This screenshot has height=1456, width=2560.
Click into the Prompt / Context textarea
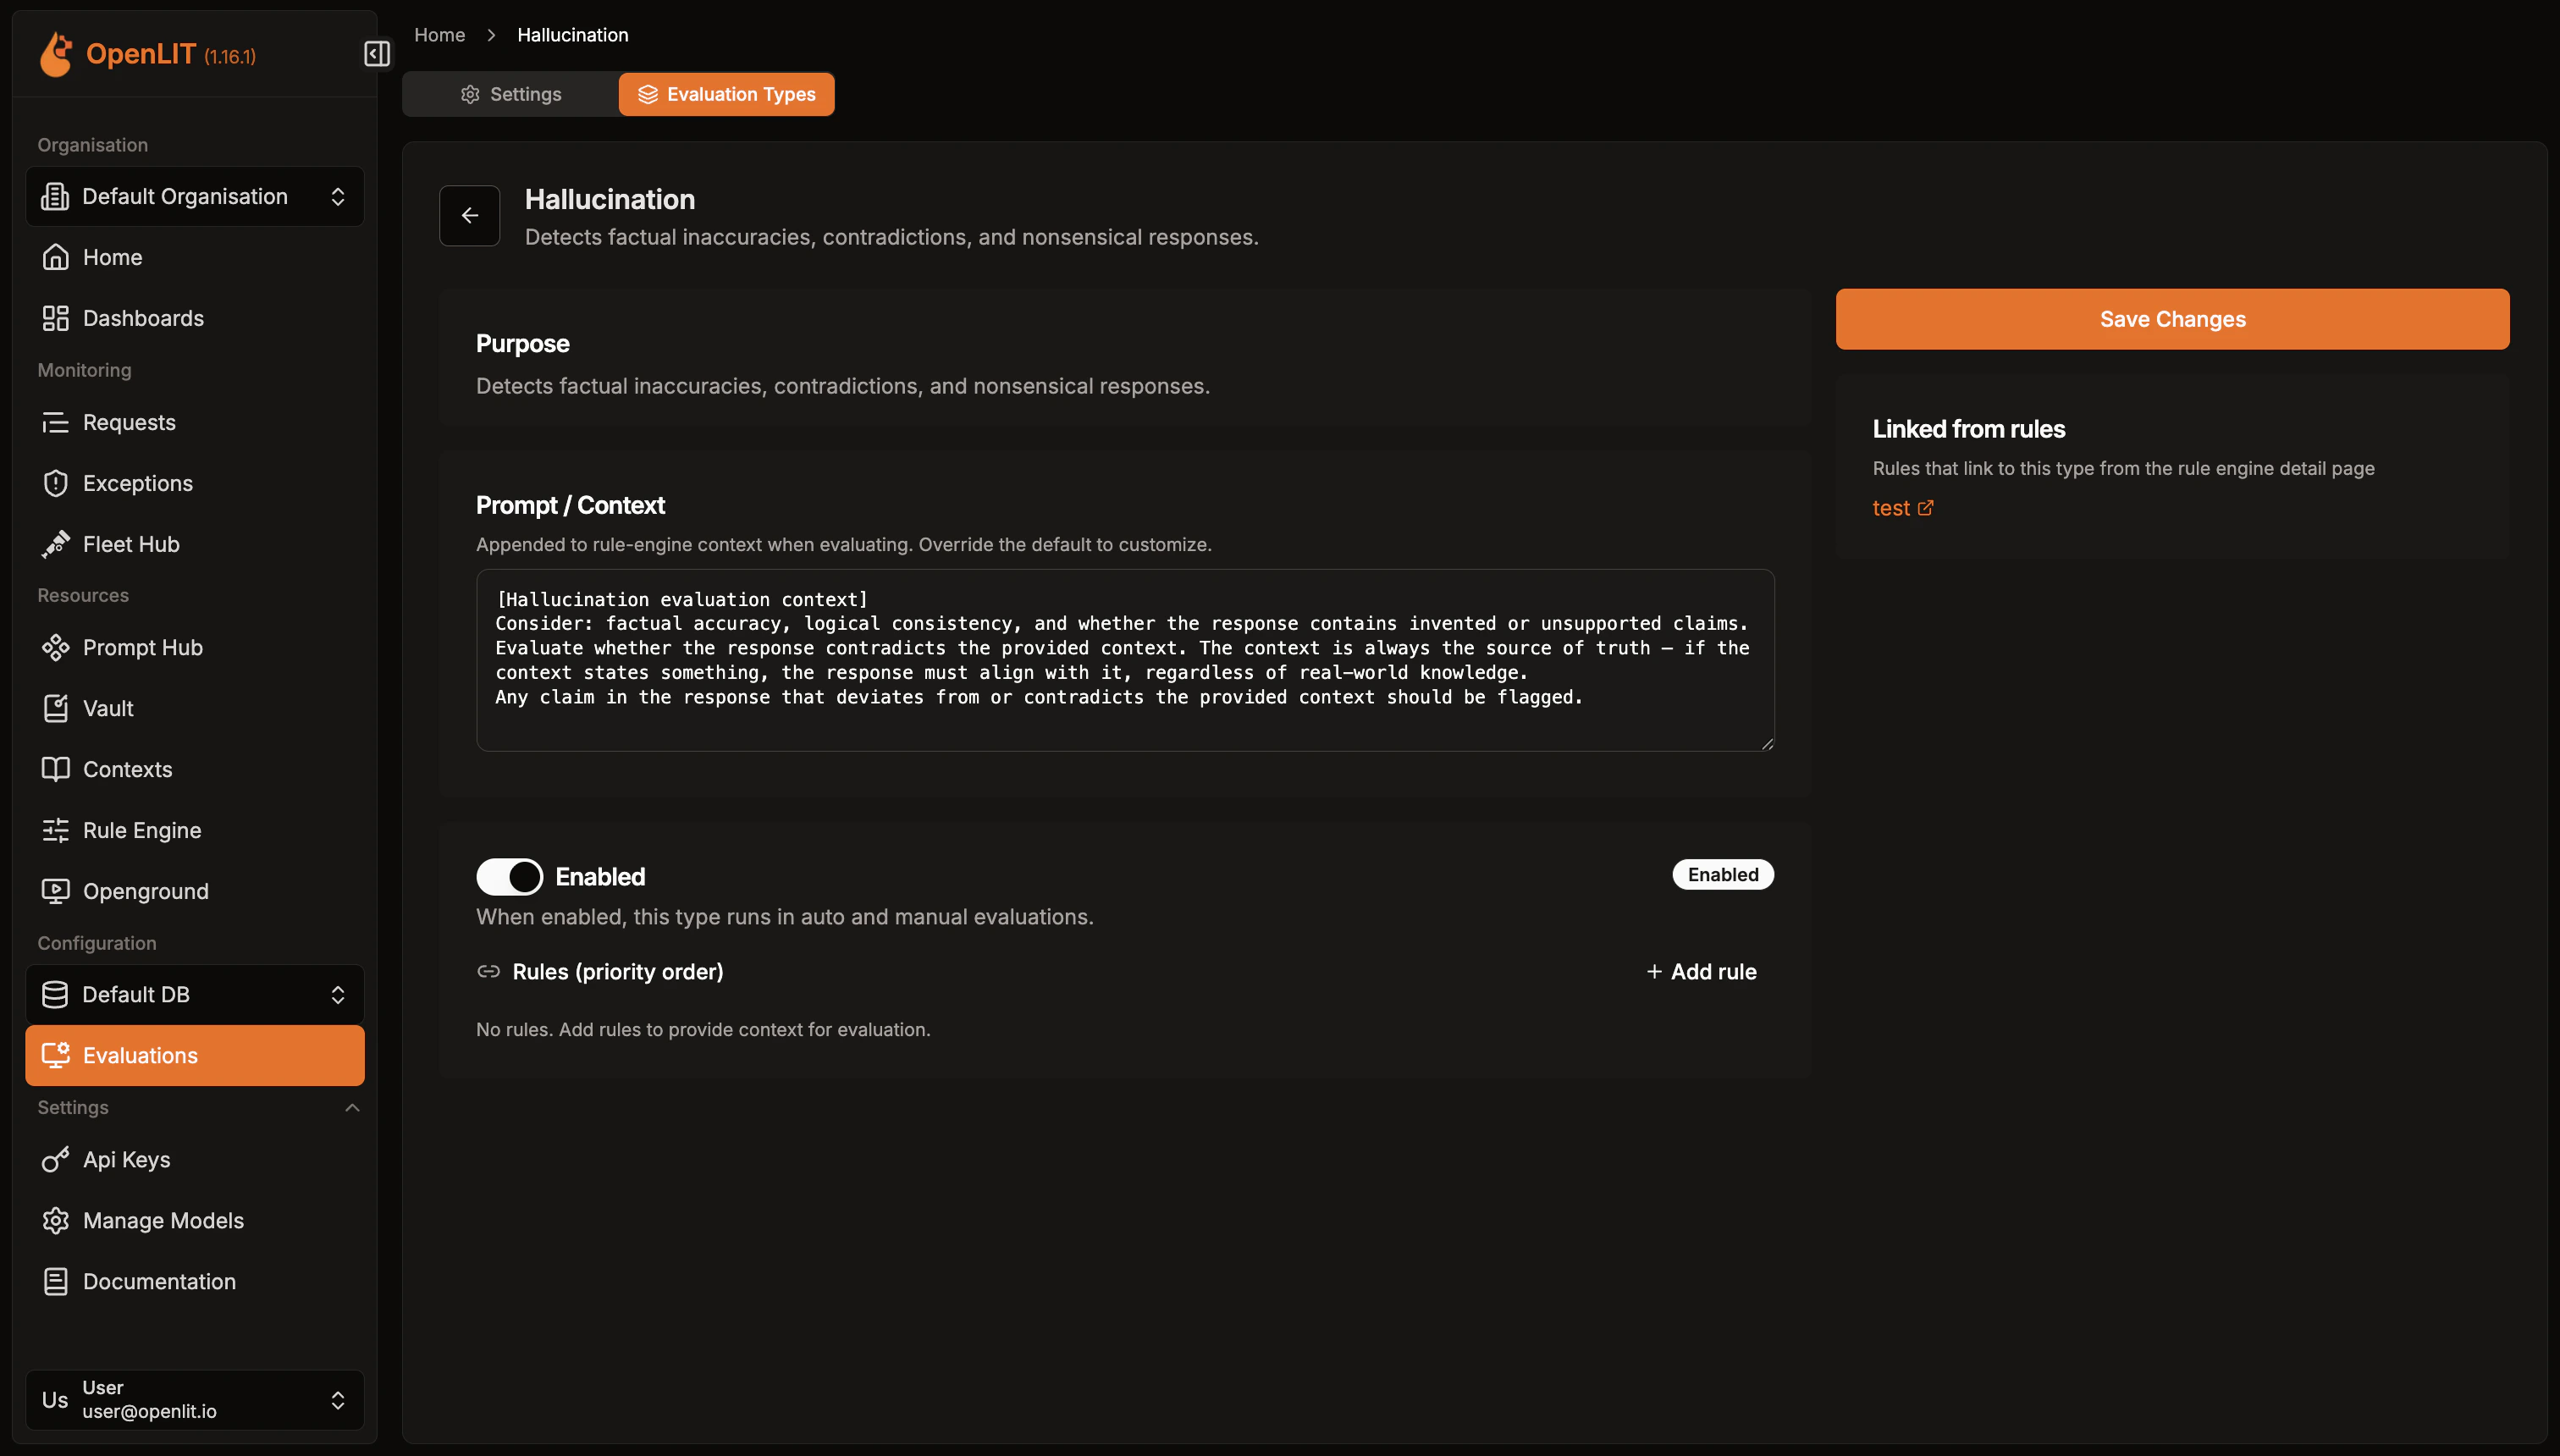(1124, 660)
